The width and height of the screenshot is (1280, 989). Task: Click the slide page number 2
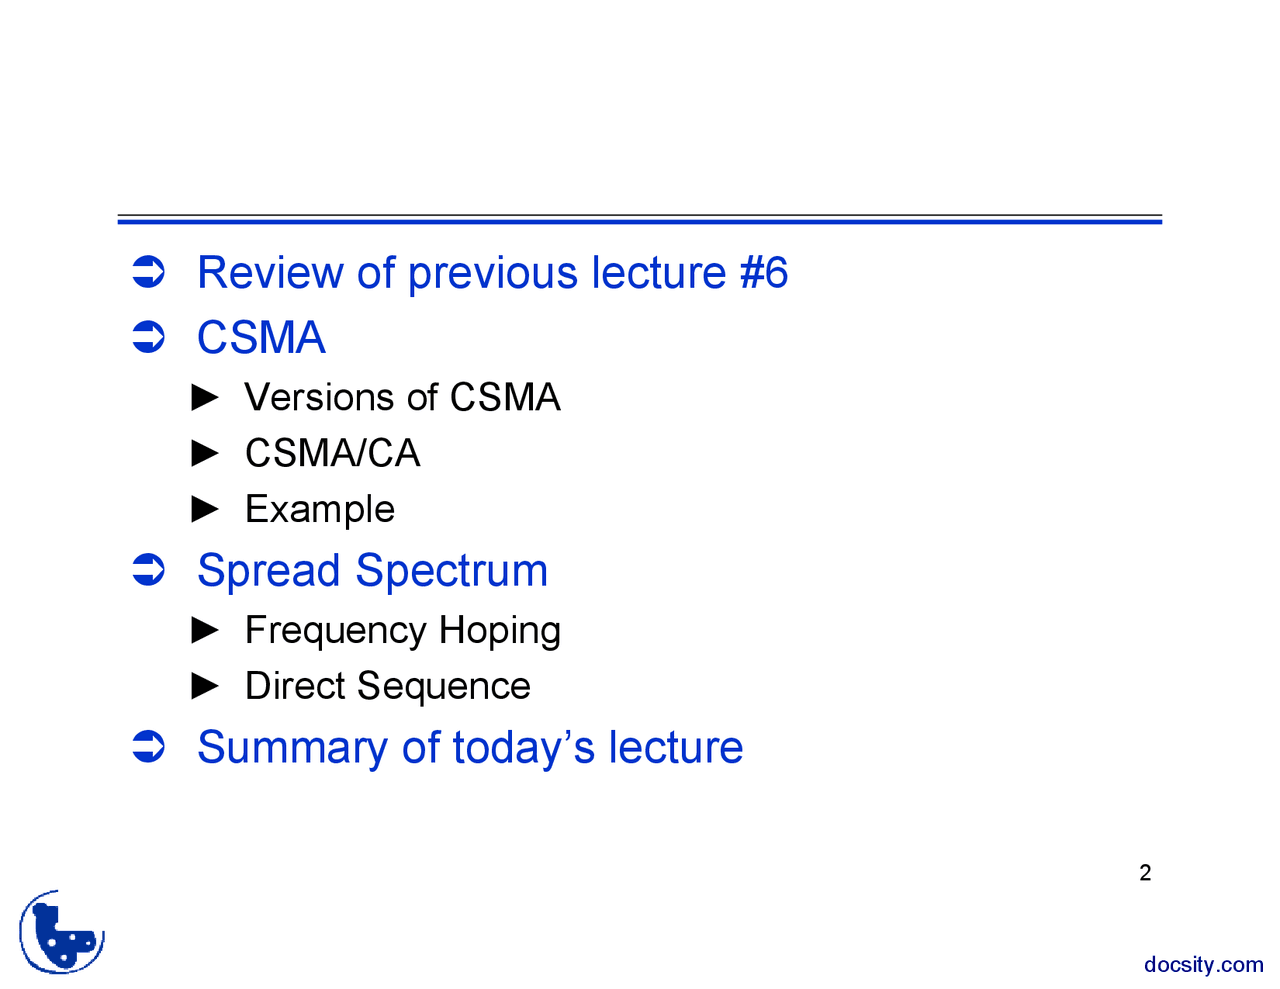pos(1145,873)
